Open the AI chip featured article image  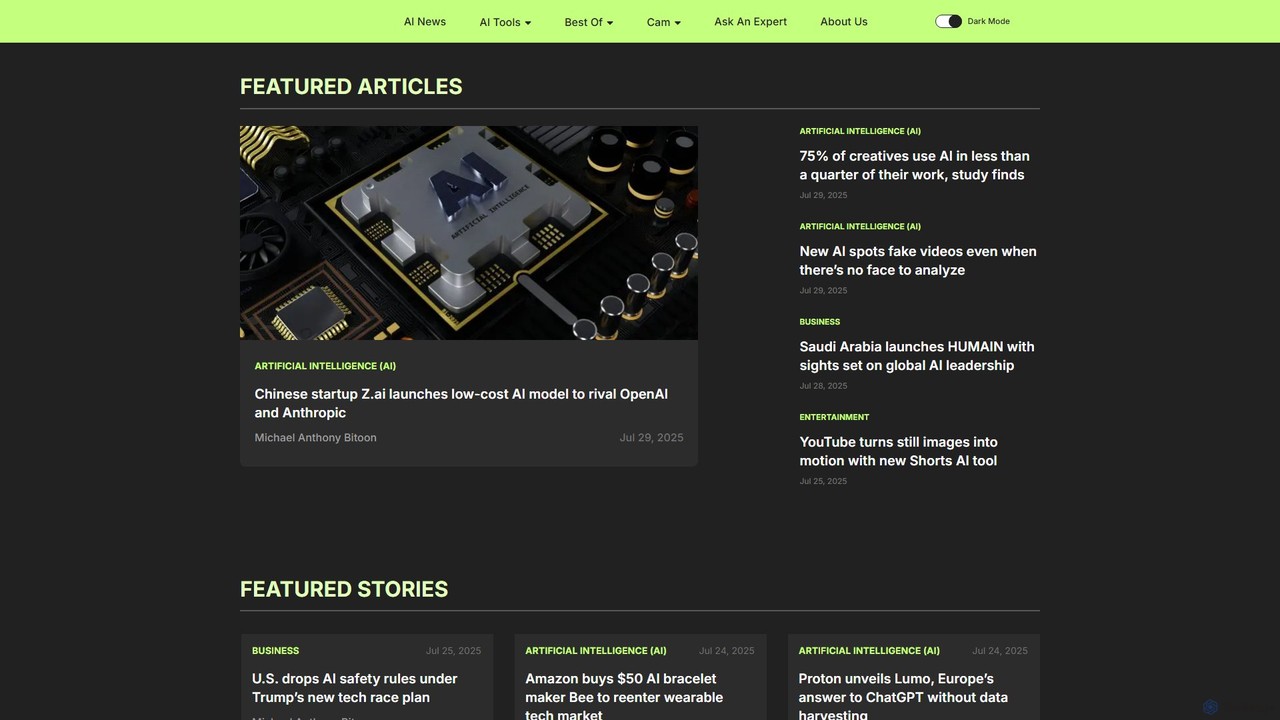pyautogui.click(x=469, y=233)
